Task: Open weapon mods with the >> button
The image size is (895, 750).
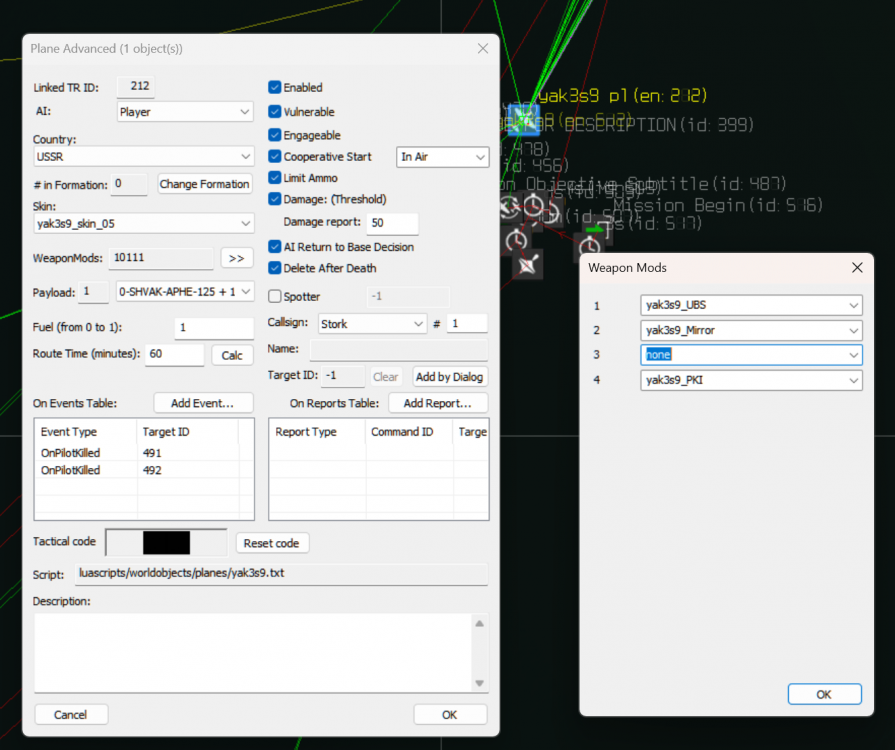Action: [x=237, y=258]
